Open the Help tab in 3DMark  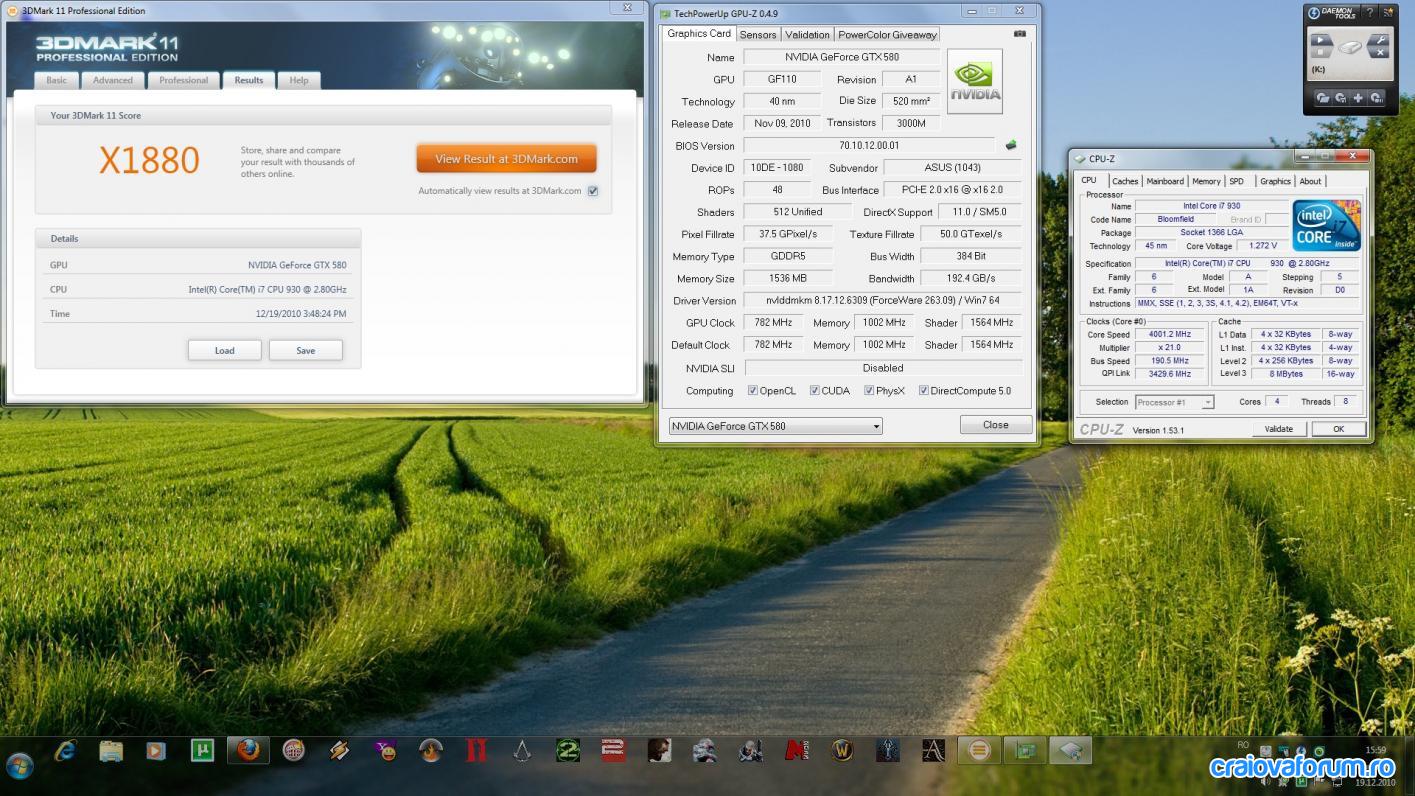299,80
